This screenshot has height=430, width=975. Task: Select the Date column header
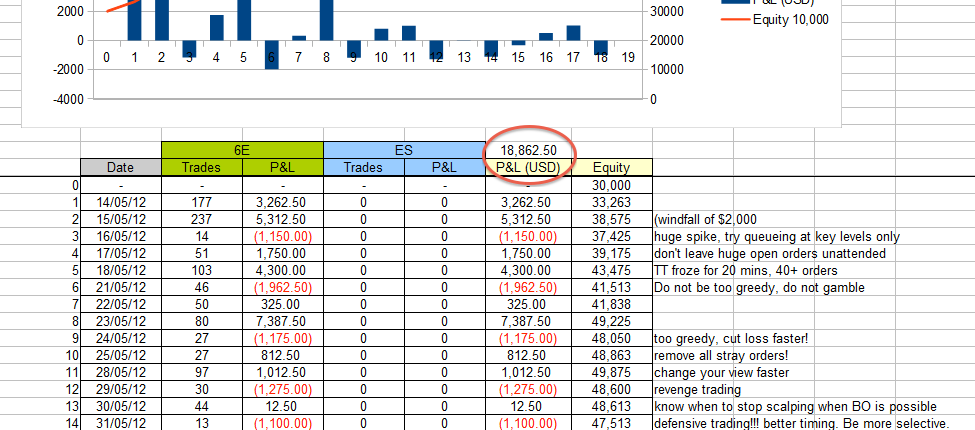click(120, 168)
